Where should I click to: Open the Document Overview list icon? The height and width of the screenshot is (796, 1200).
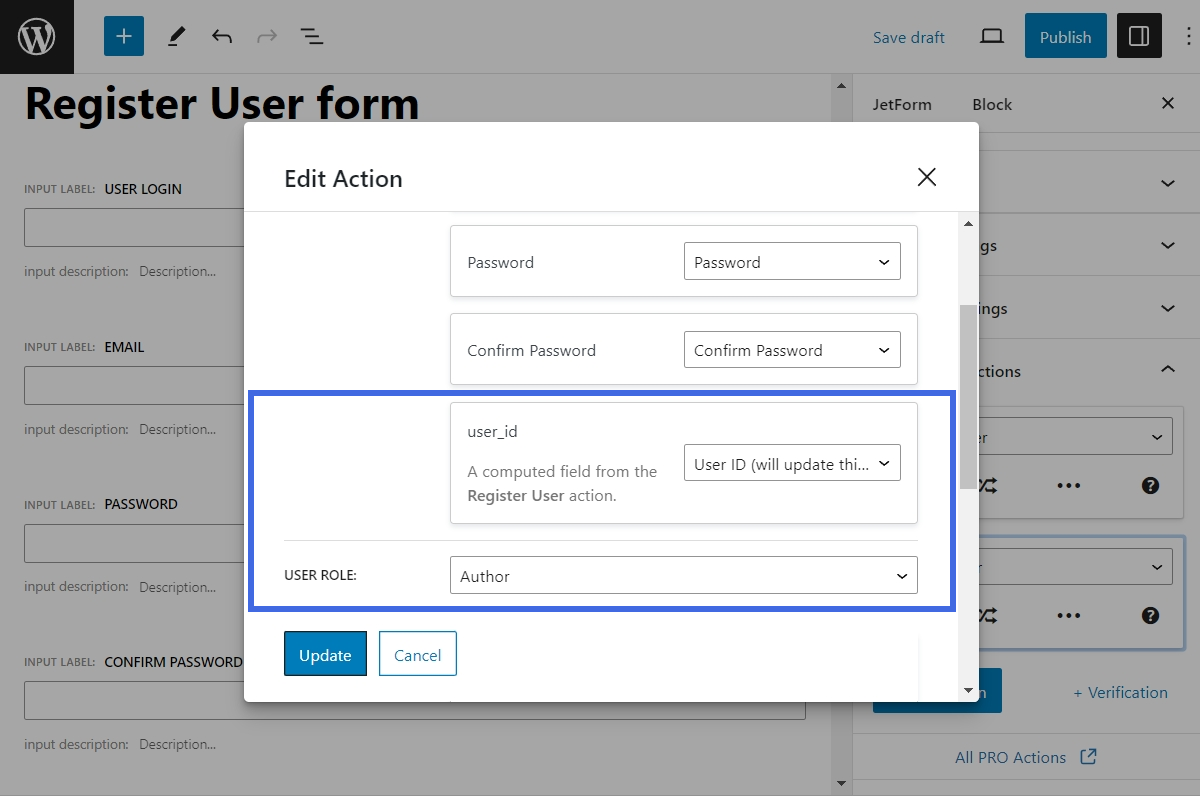coord(311,36)
